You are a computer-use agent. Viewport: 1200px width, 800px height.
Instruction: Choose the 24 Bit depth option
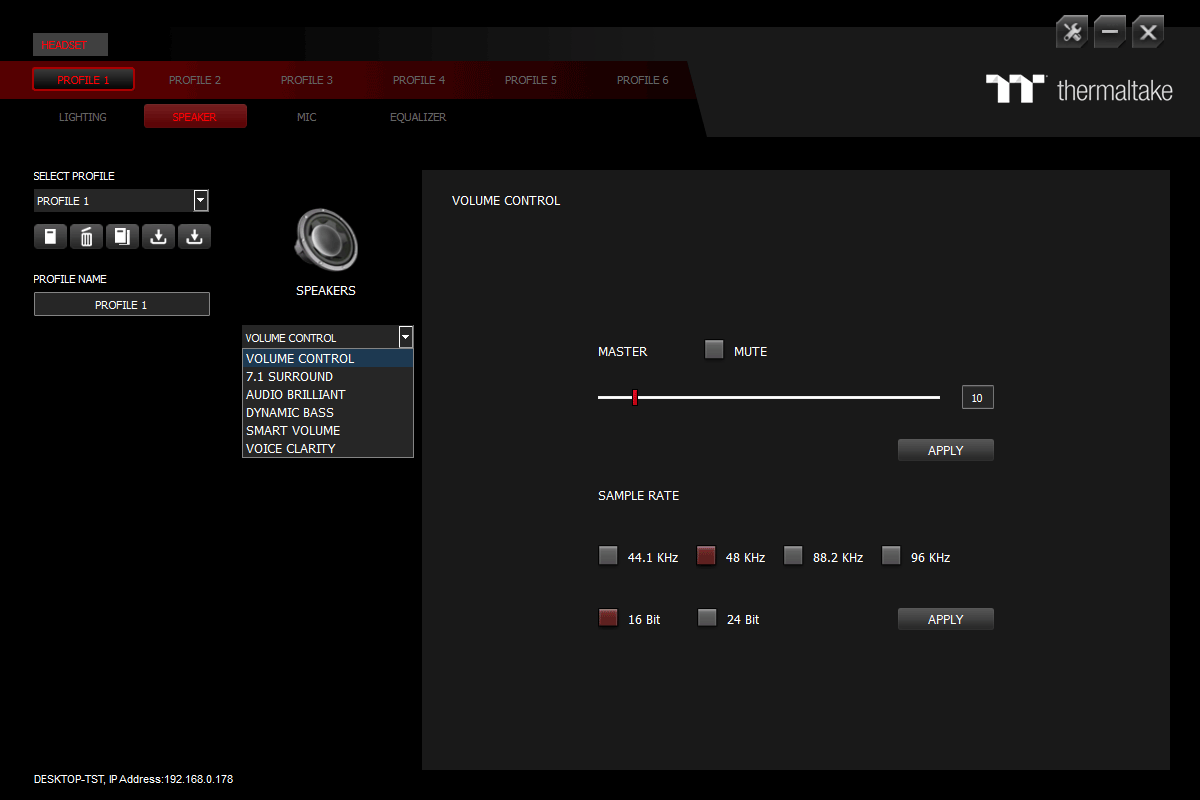707,618
